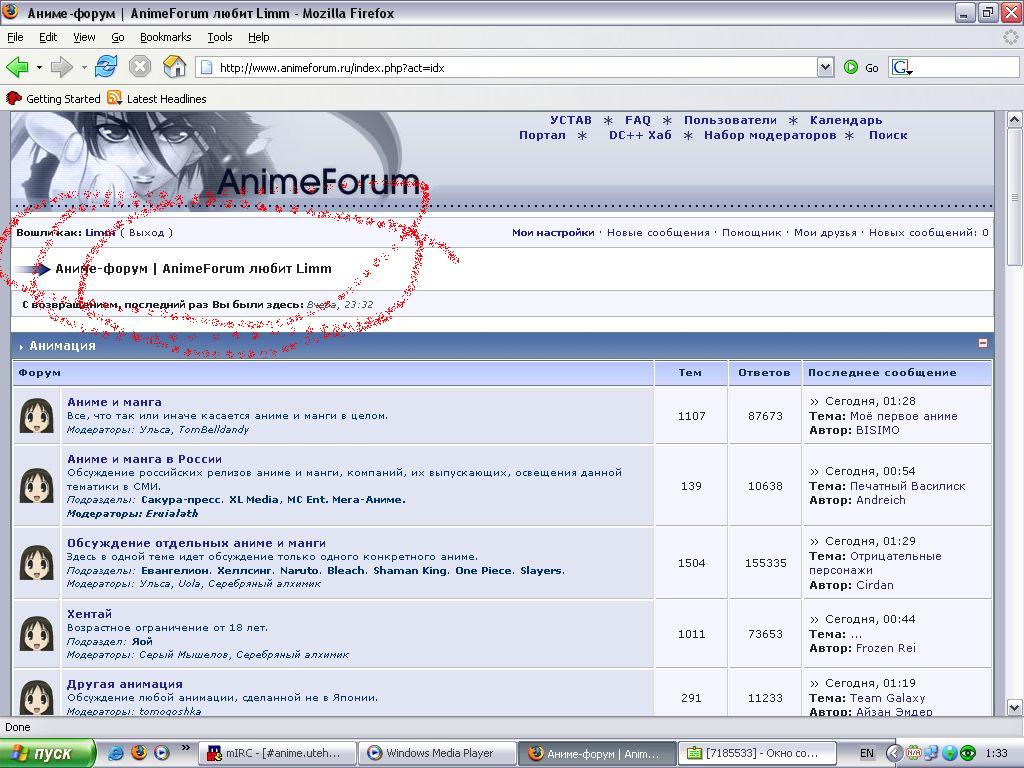The image size is (1024, 768).
Task: Switch to Windows Media Player taskbar button
Action: (438, 753)
